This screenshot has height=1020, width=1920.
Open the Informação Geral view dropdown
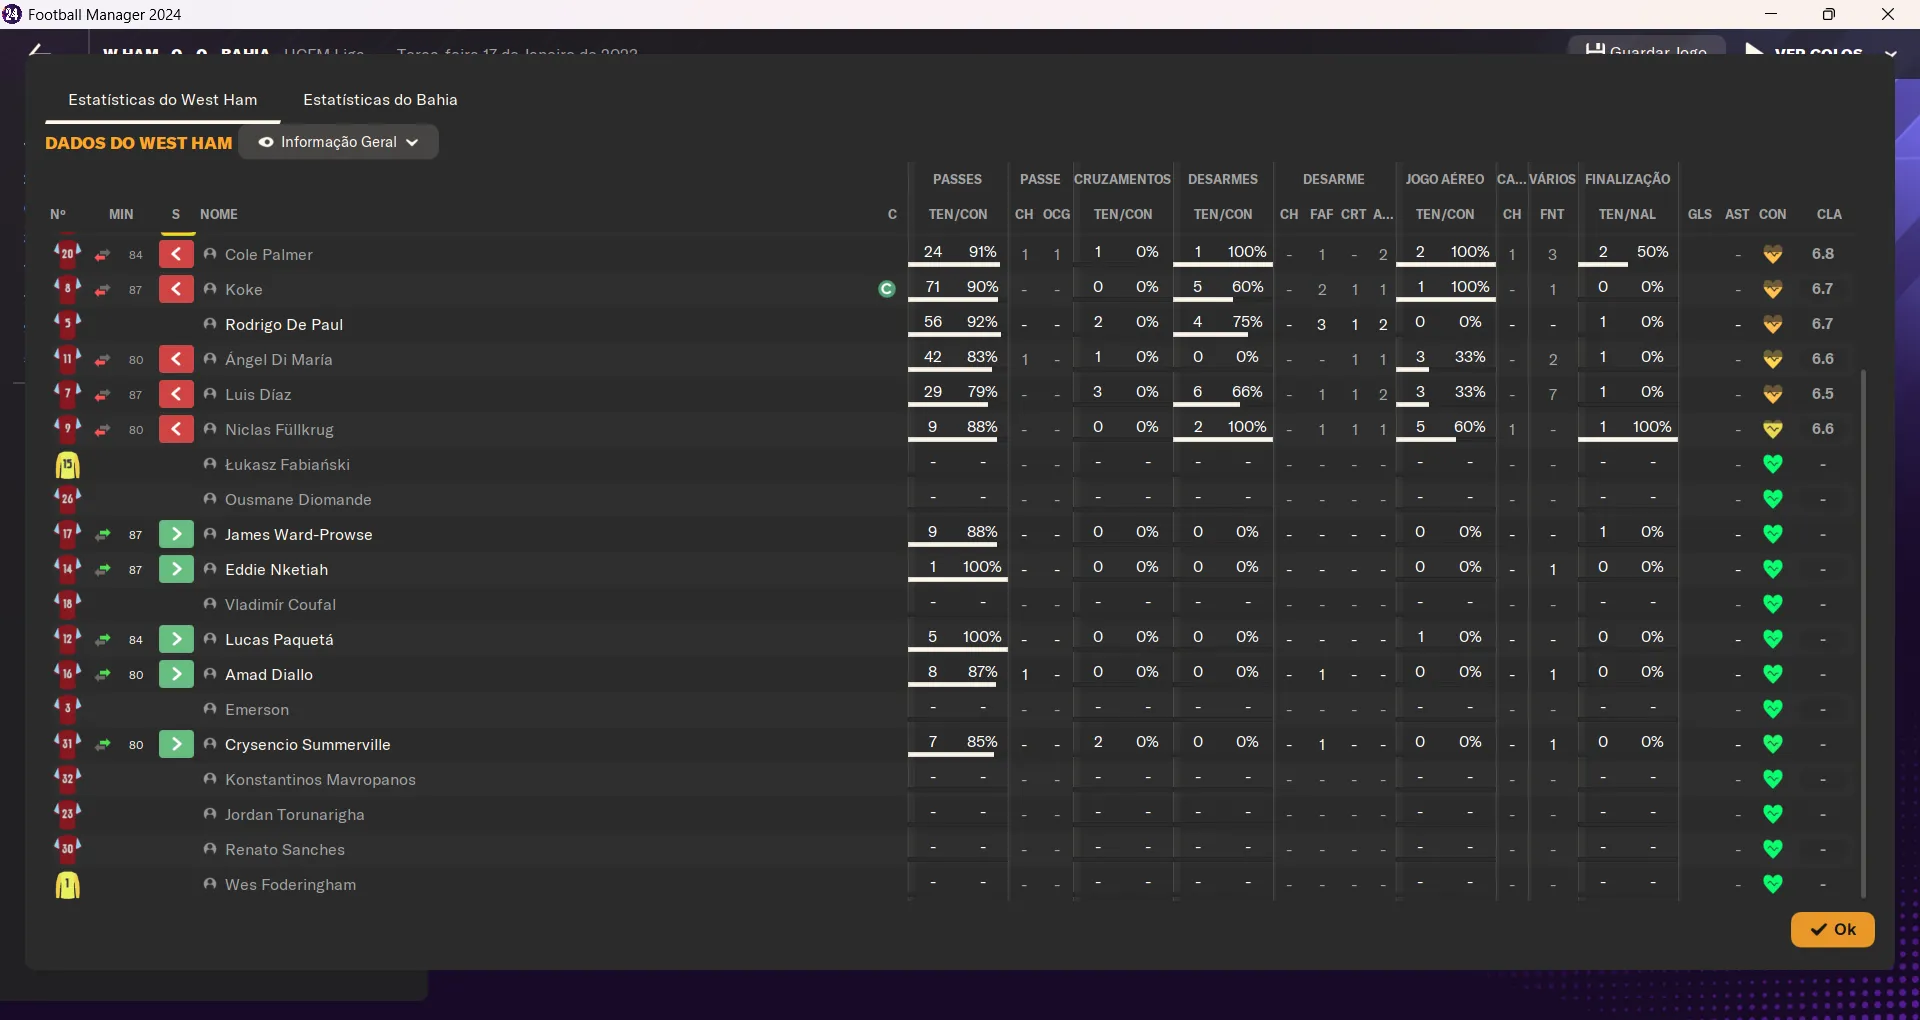[x=338, y=142]
